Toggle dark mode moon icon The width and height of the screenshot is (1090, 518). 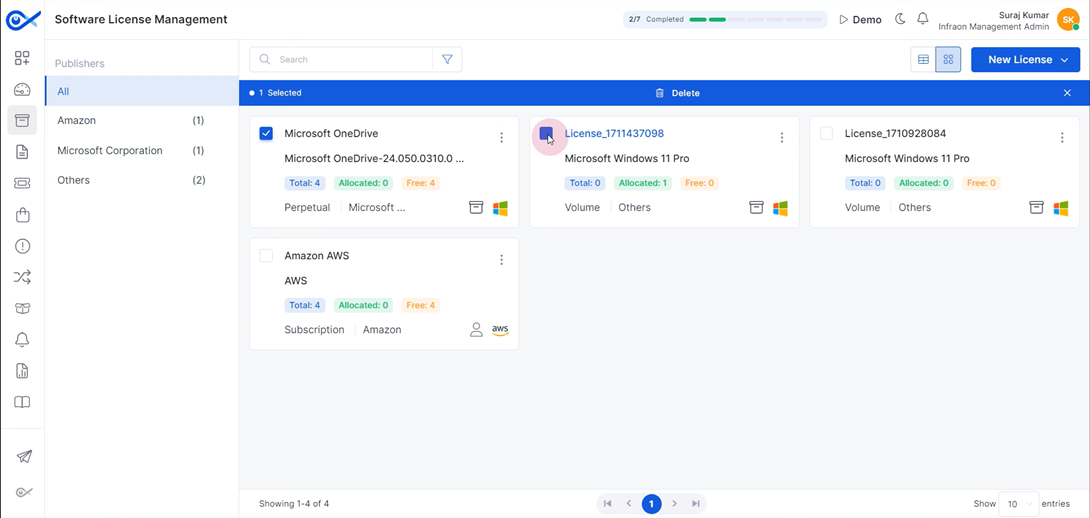point(900,19)
